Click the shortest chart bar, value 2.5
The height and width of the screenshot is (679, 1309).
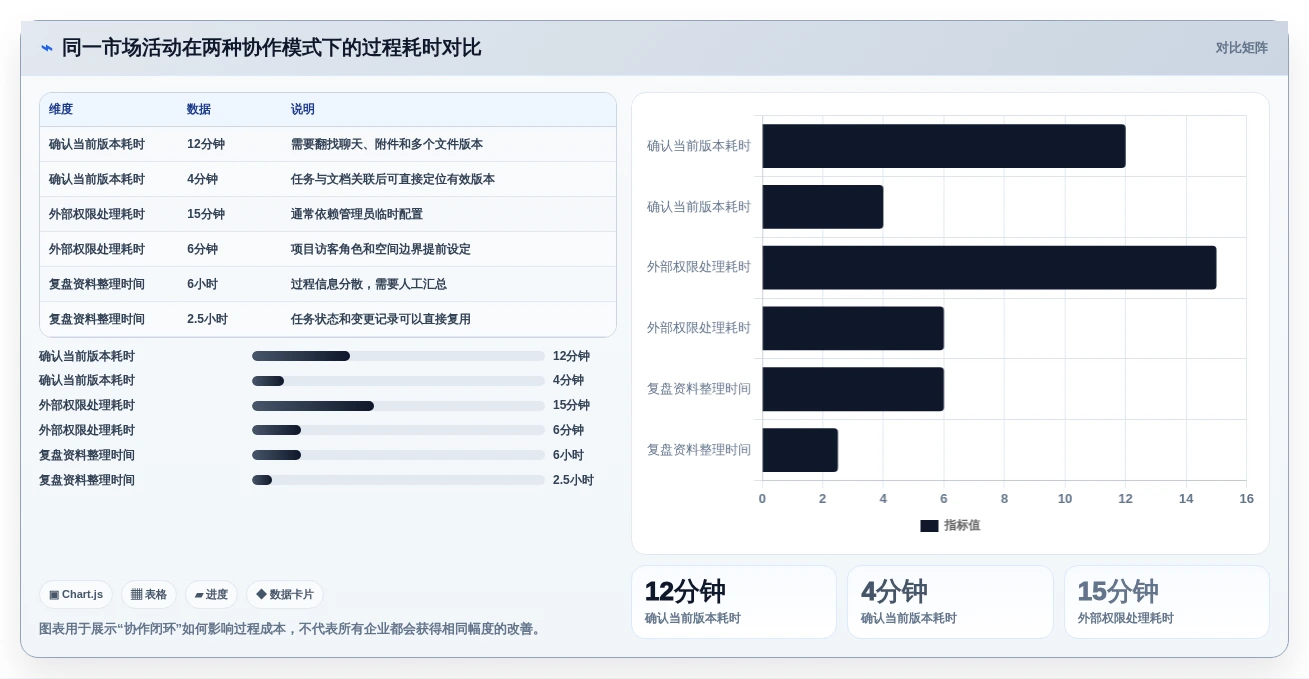(800, 450)
